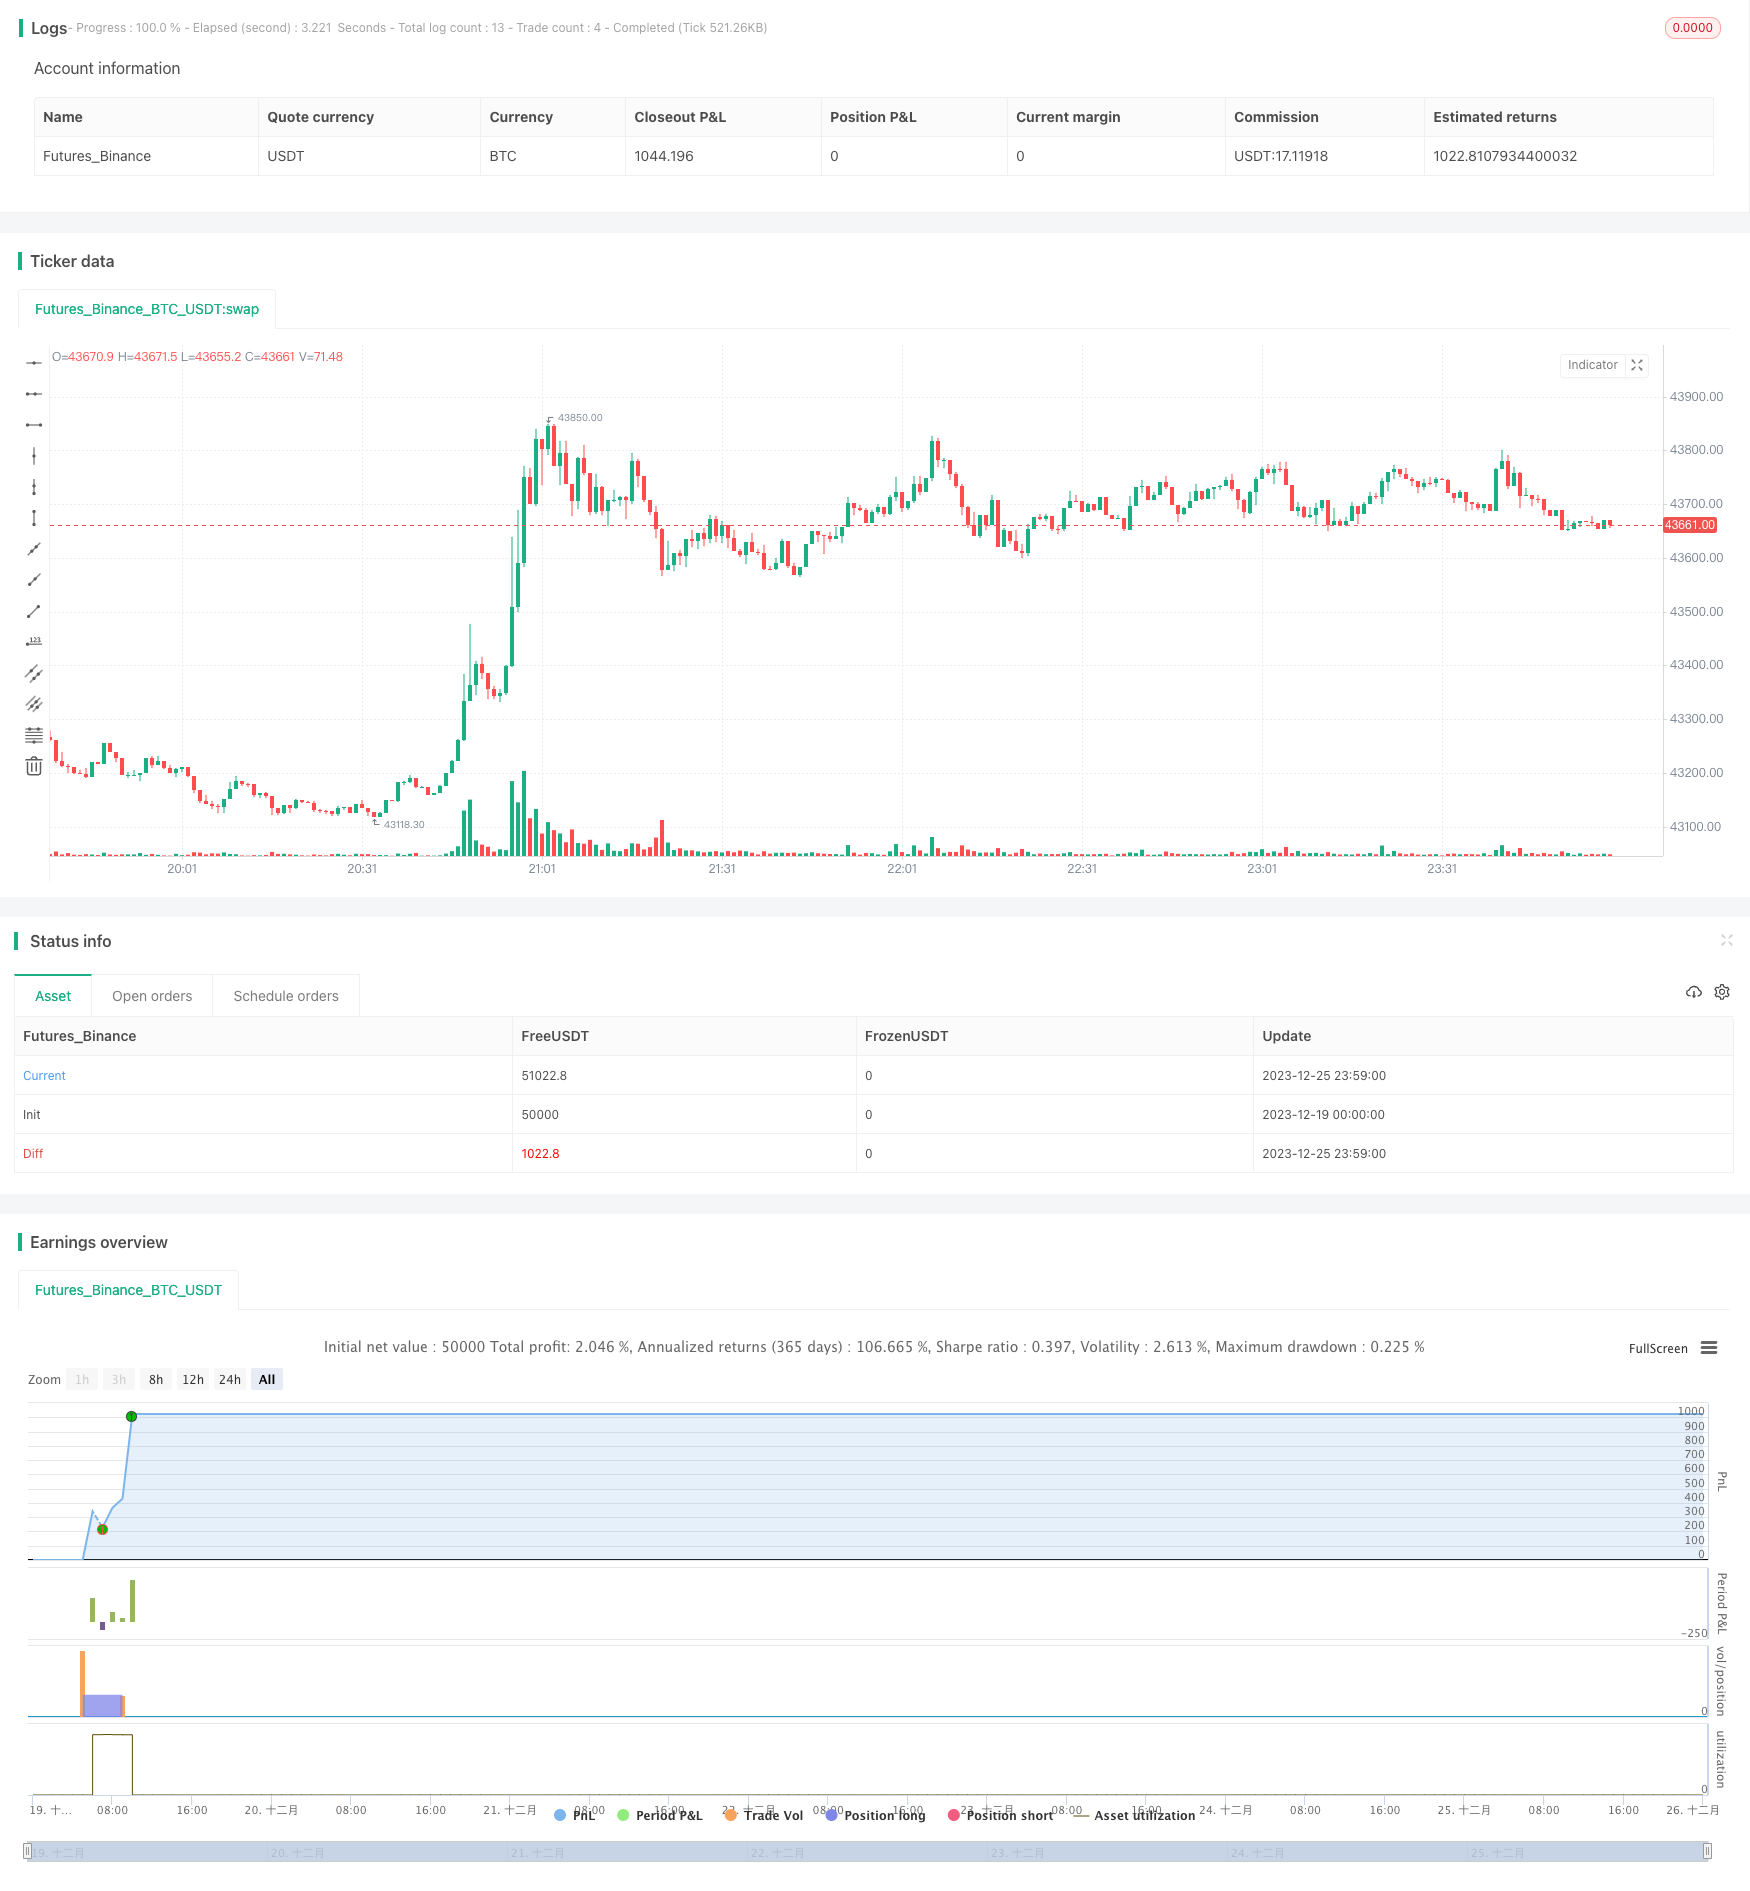Select the parallel channel line tool
The height and width of the screenshot is (1891, 1750).
[34, 673]
